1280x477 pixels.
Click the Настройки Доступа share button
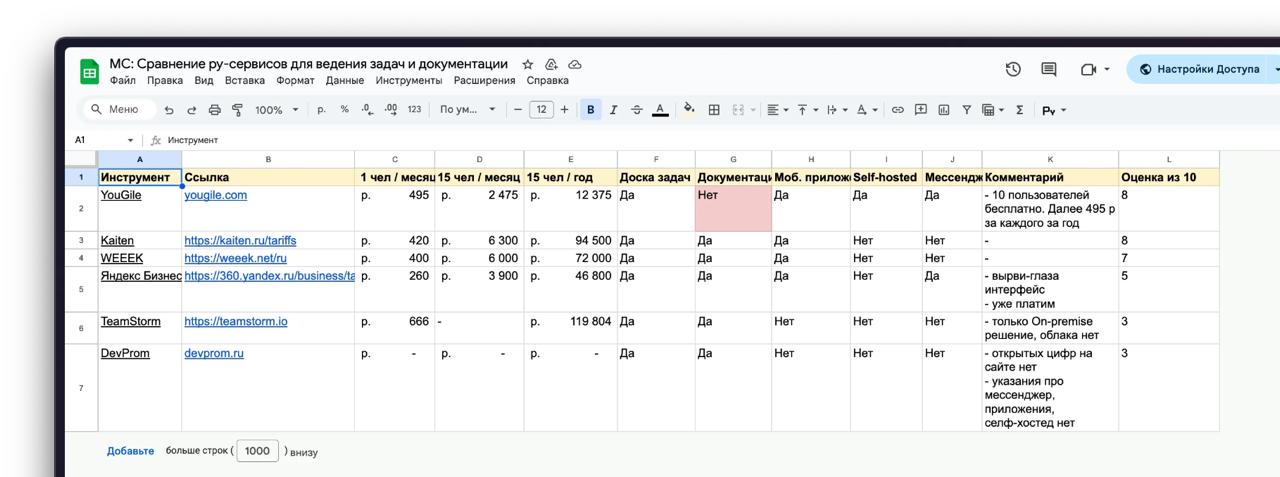click(x=1200, y=69)
